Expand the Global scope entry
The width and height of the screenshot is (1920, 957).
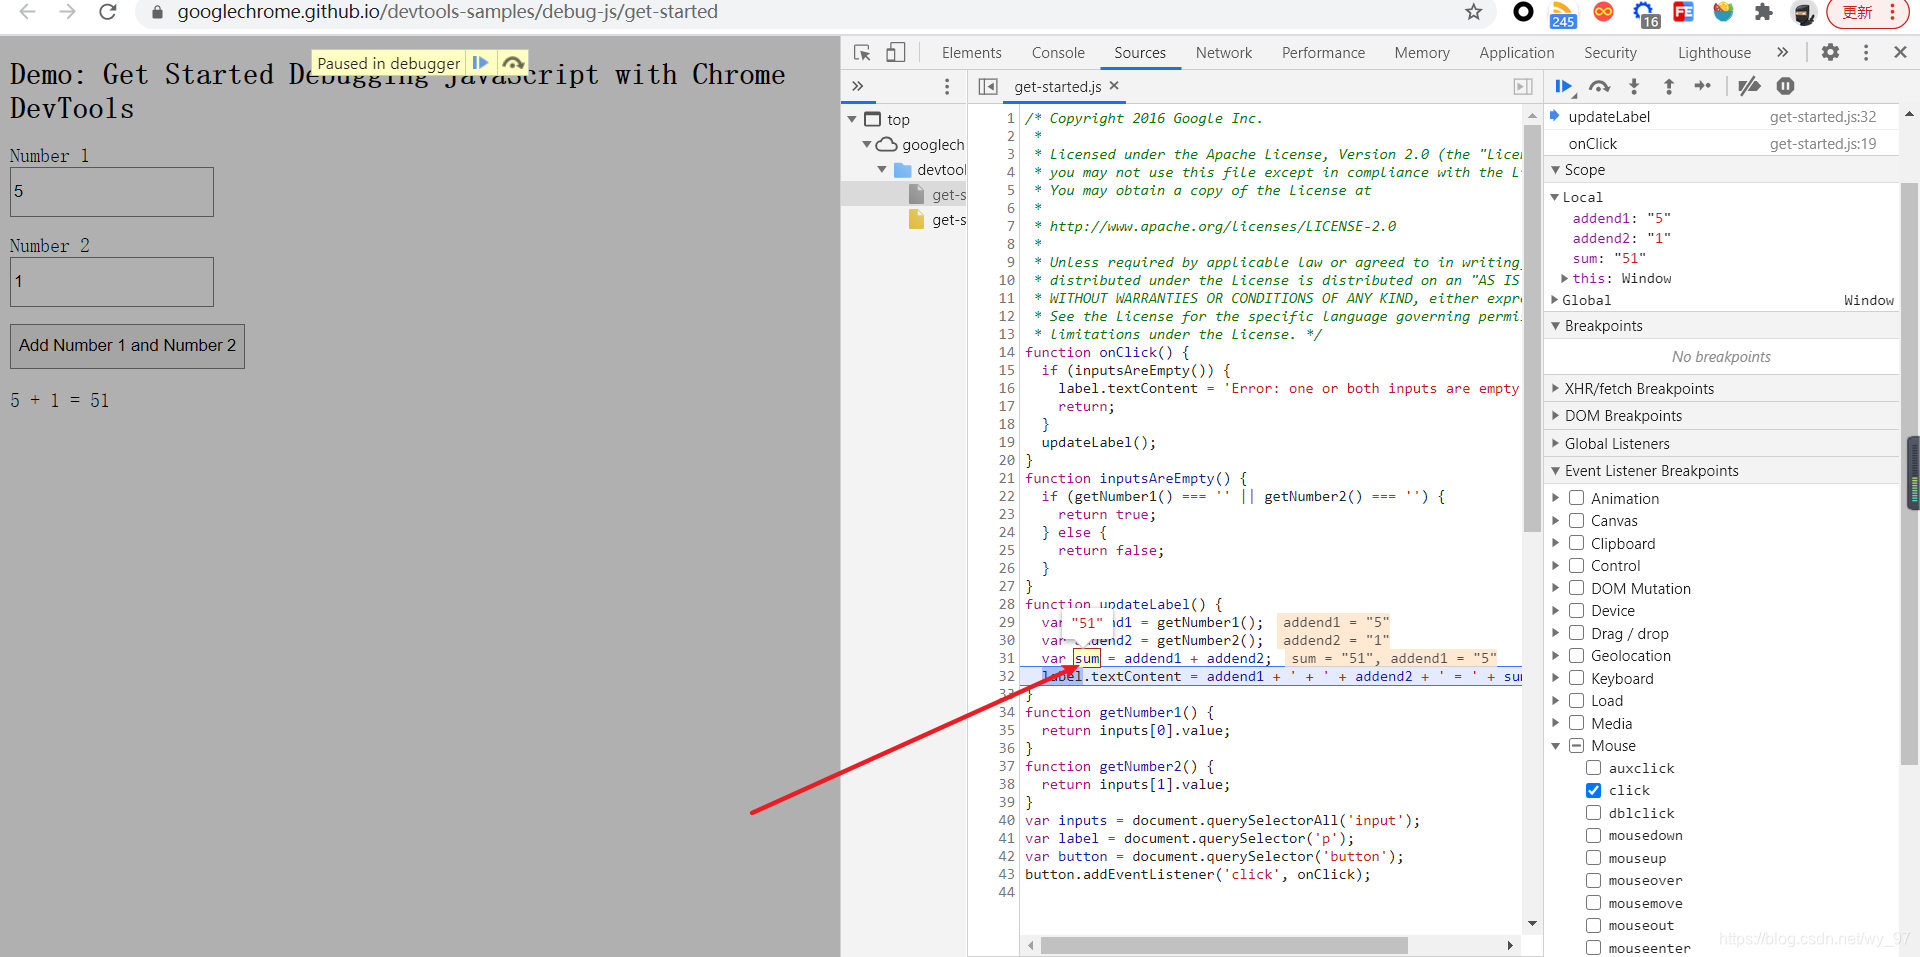click(x=1555, y=300)
